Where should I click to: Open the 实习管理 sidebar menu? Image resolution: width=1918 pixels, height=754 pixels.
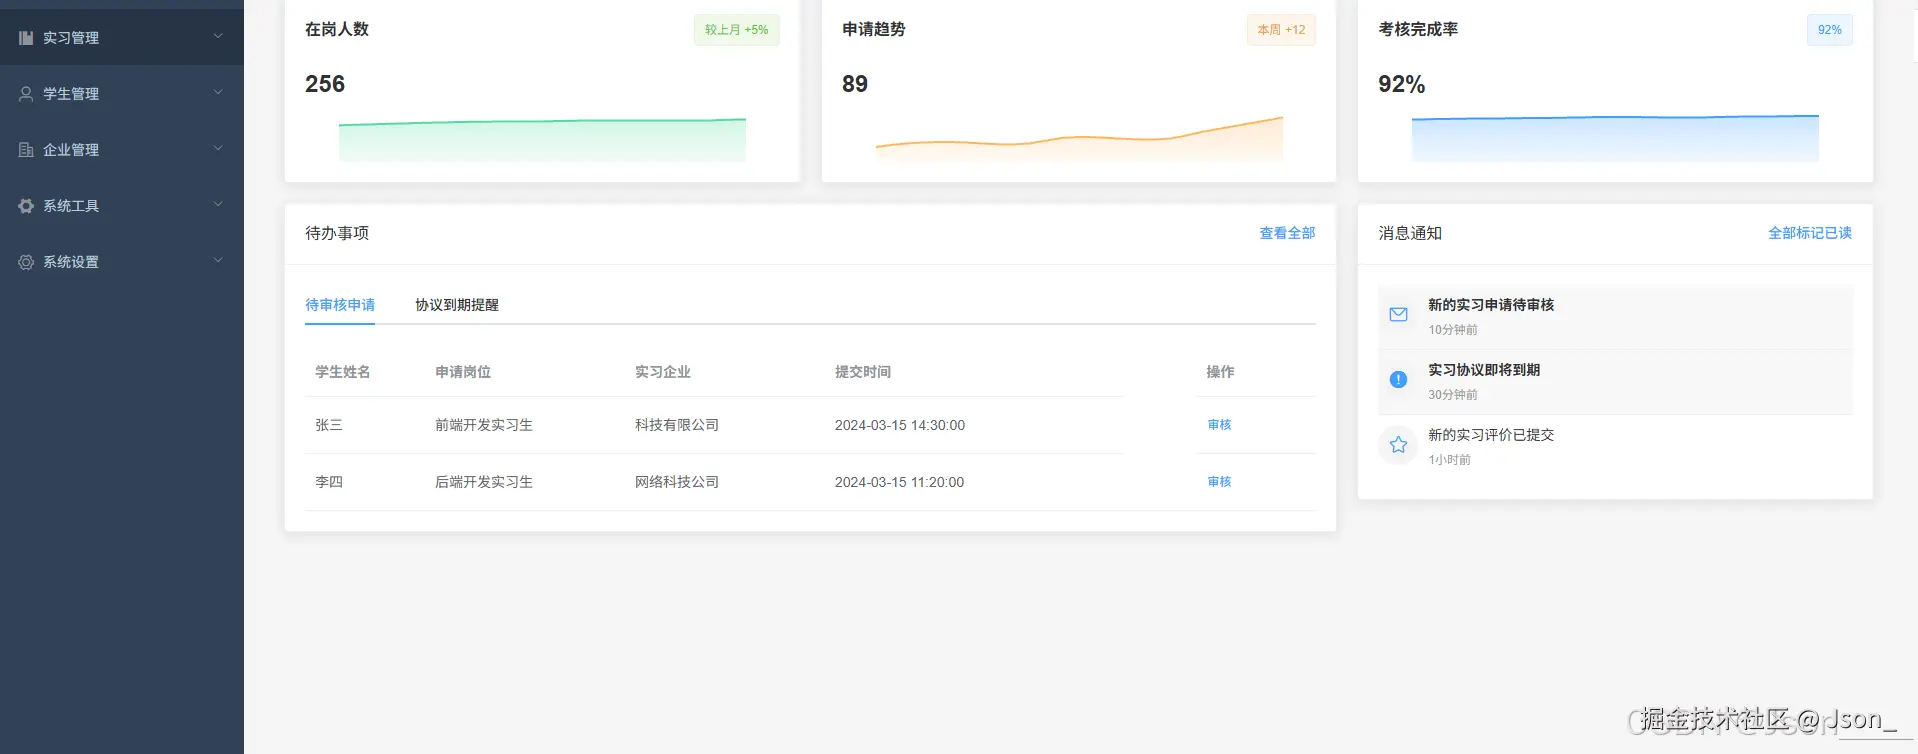122,38
